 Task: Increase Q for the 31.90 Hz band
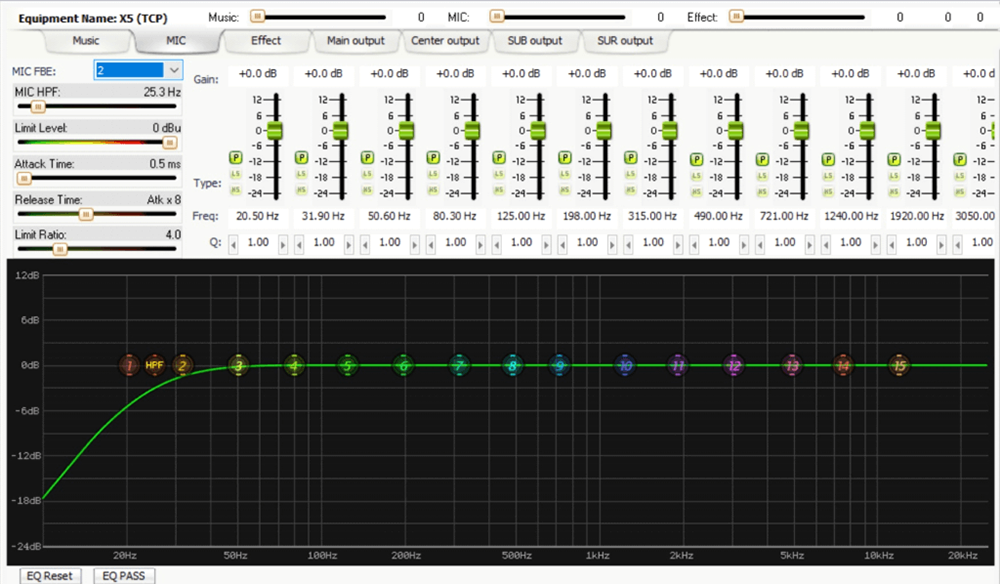[349, 244]
